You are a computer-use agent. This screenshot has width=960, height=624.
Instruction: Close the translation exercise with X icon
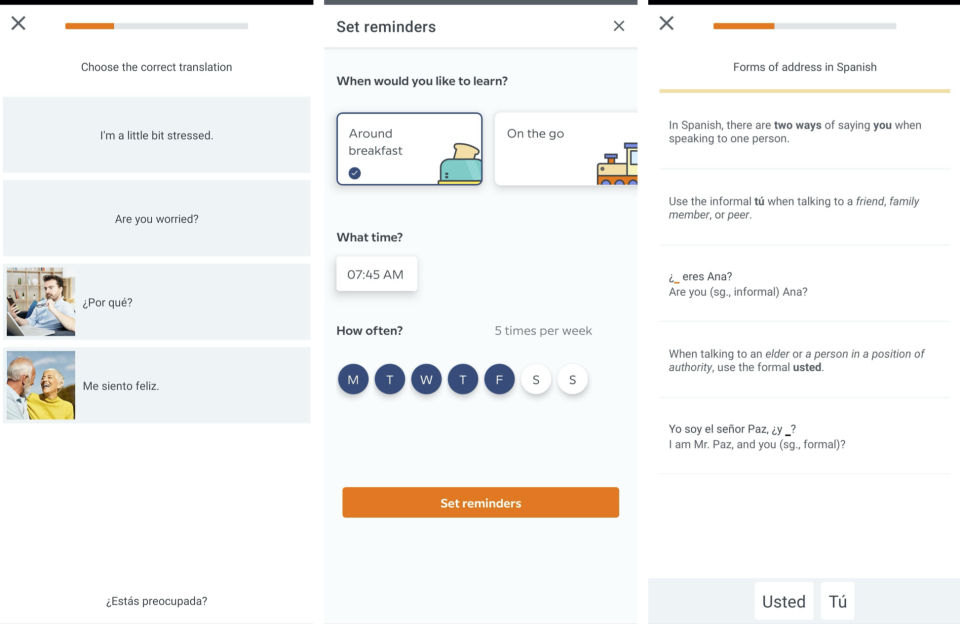[x=18, y=23]
